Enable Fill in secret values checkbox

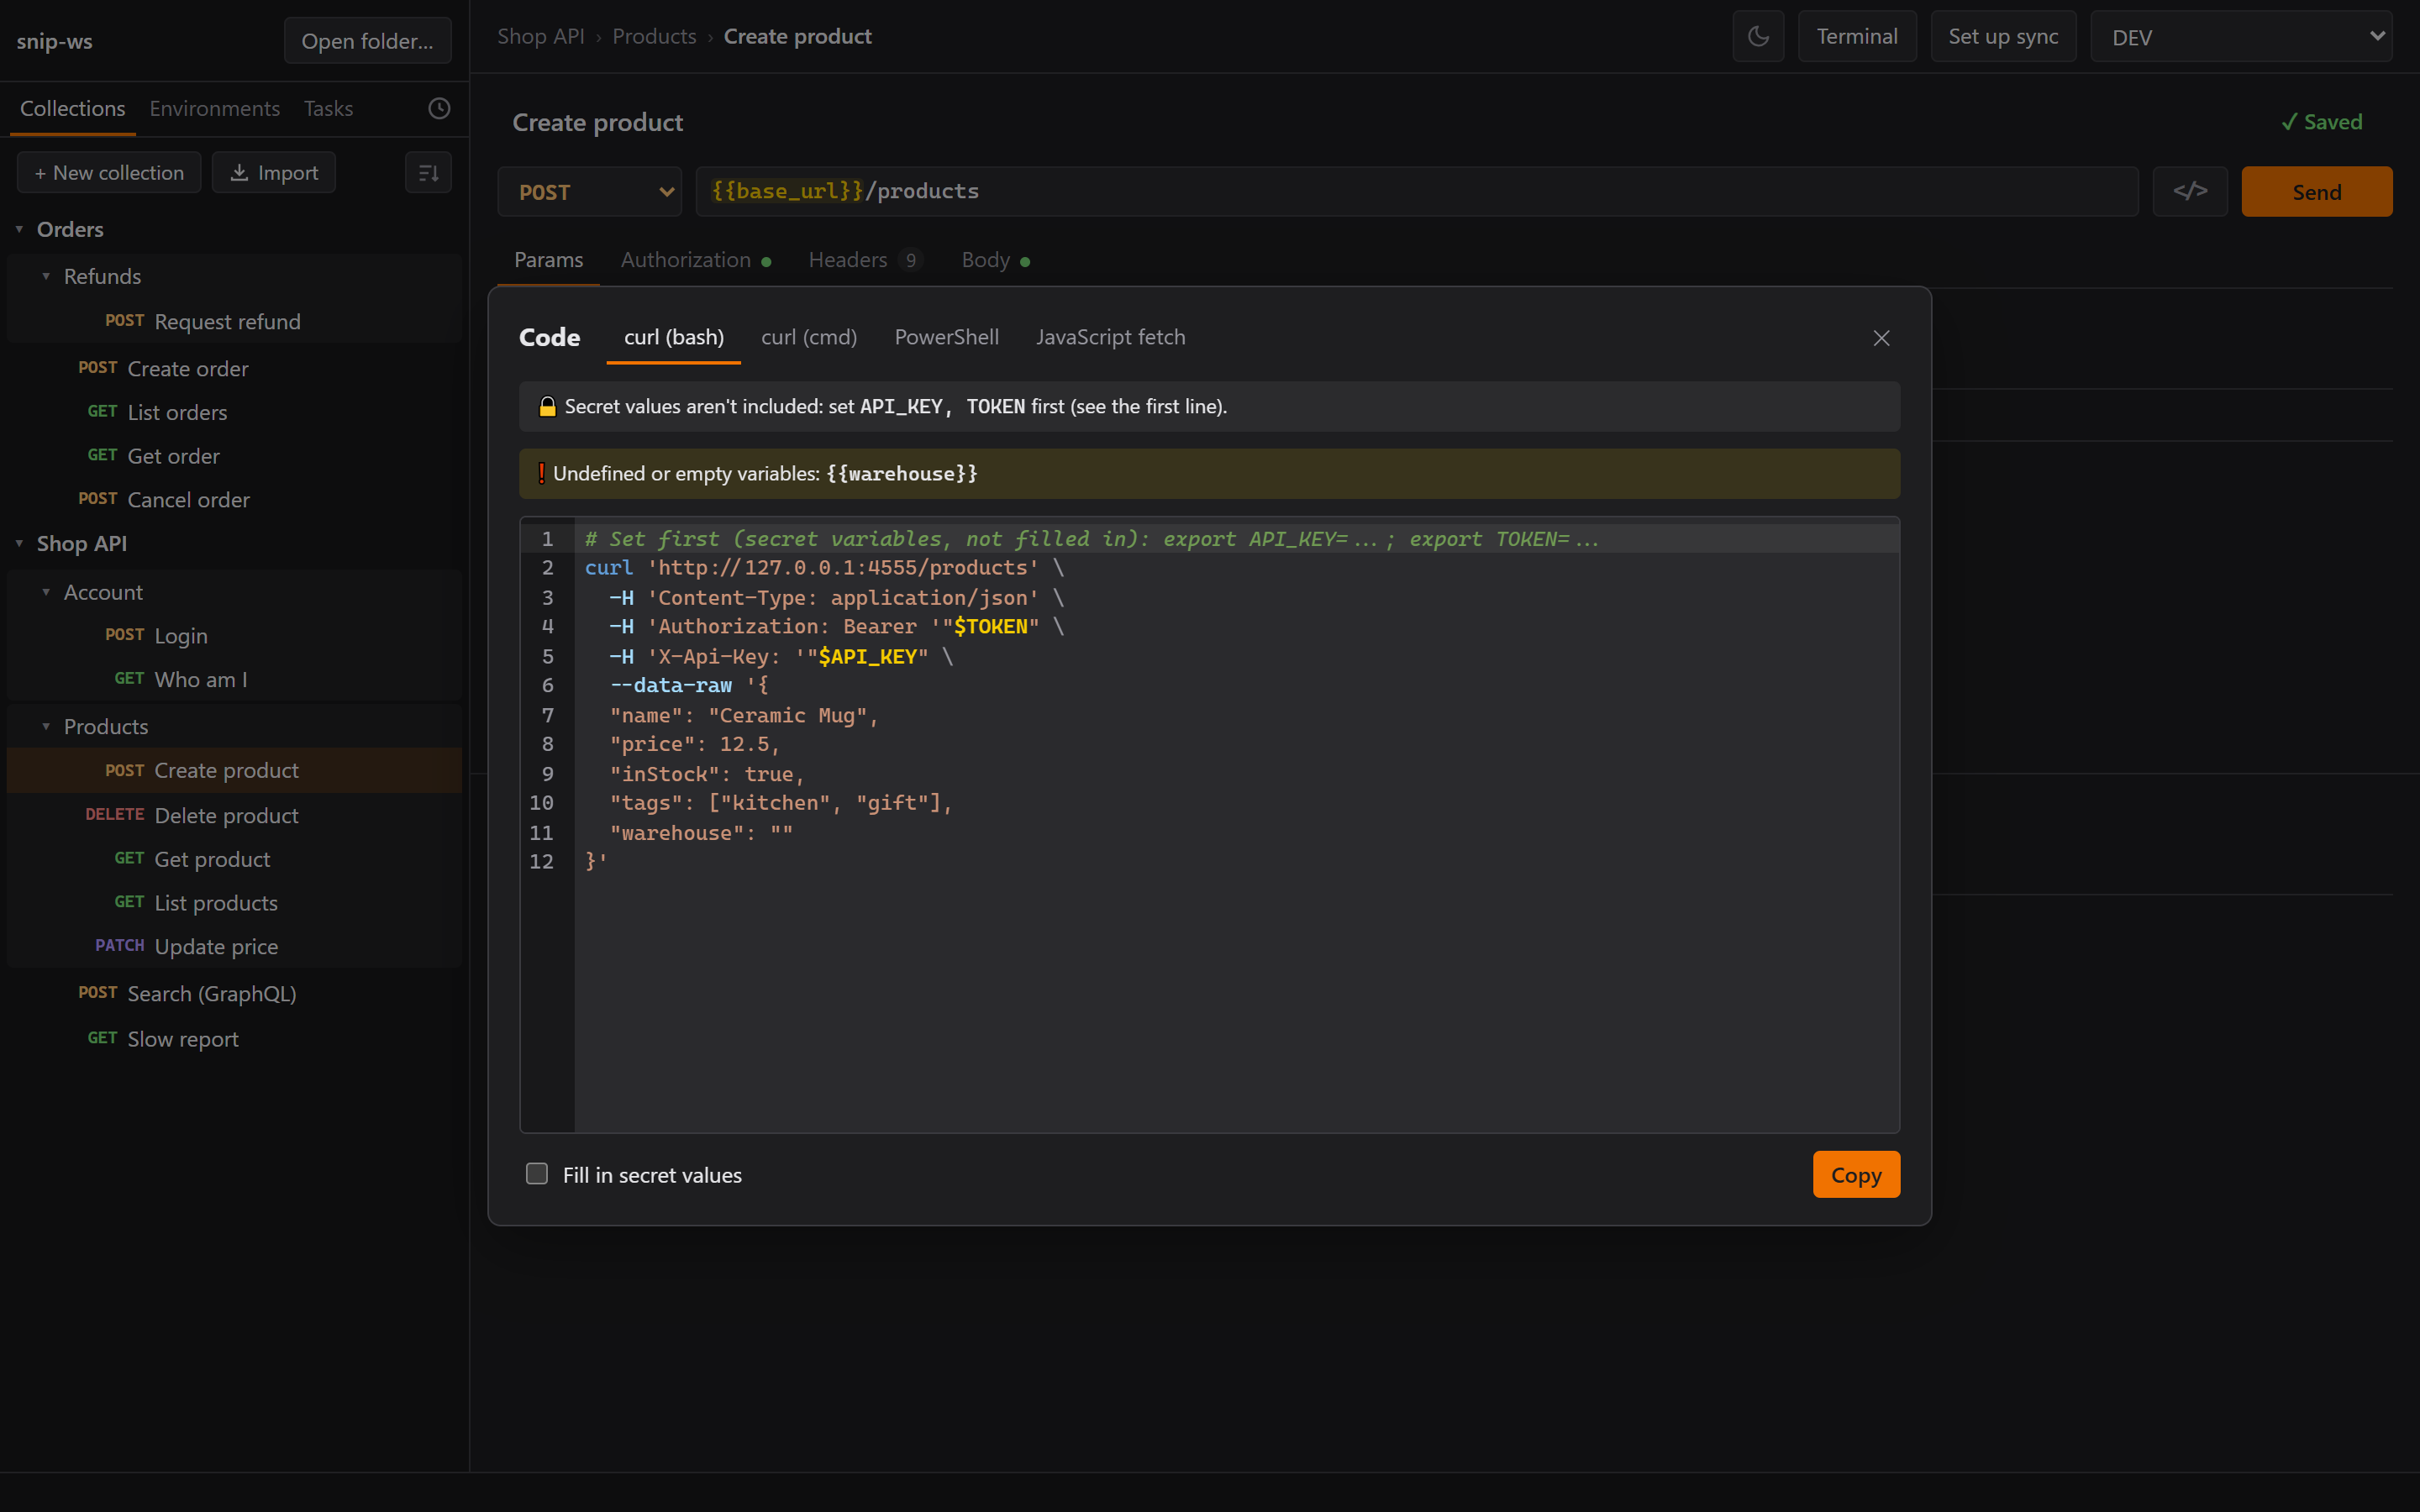[537, 1174]
